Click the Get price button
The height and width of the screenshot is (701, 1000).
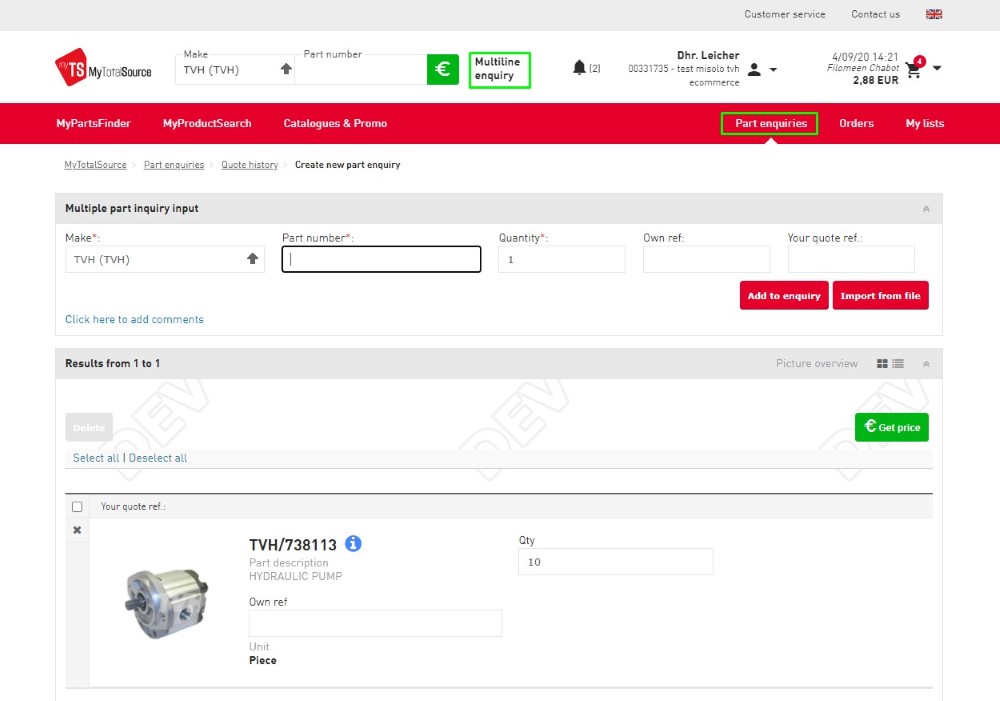[892, 427]
